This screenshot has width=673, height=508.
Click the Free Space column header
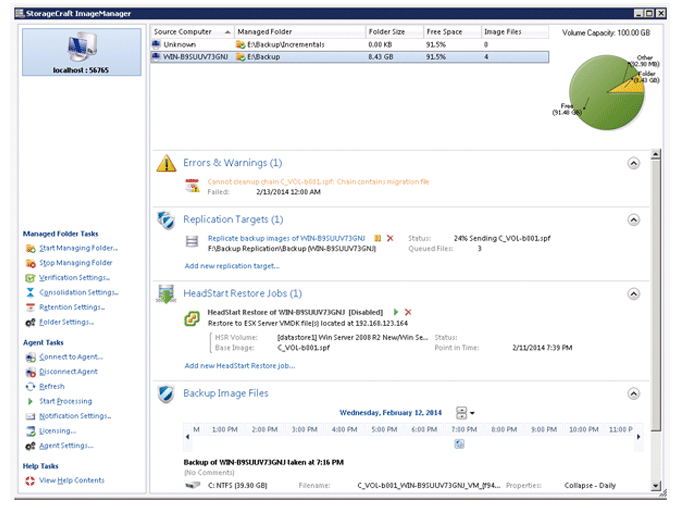[x=452, y=32]
